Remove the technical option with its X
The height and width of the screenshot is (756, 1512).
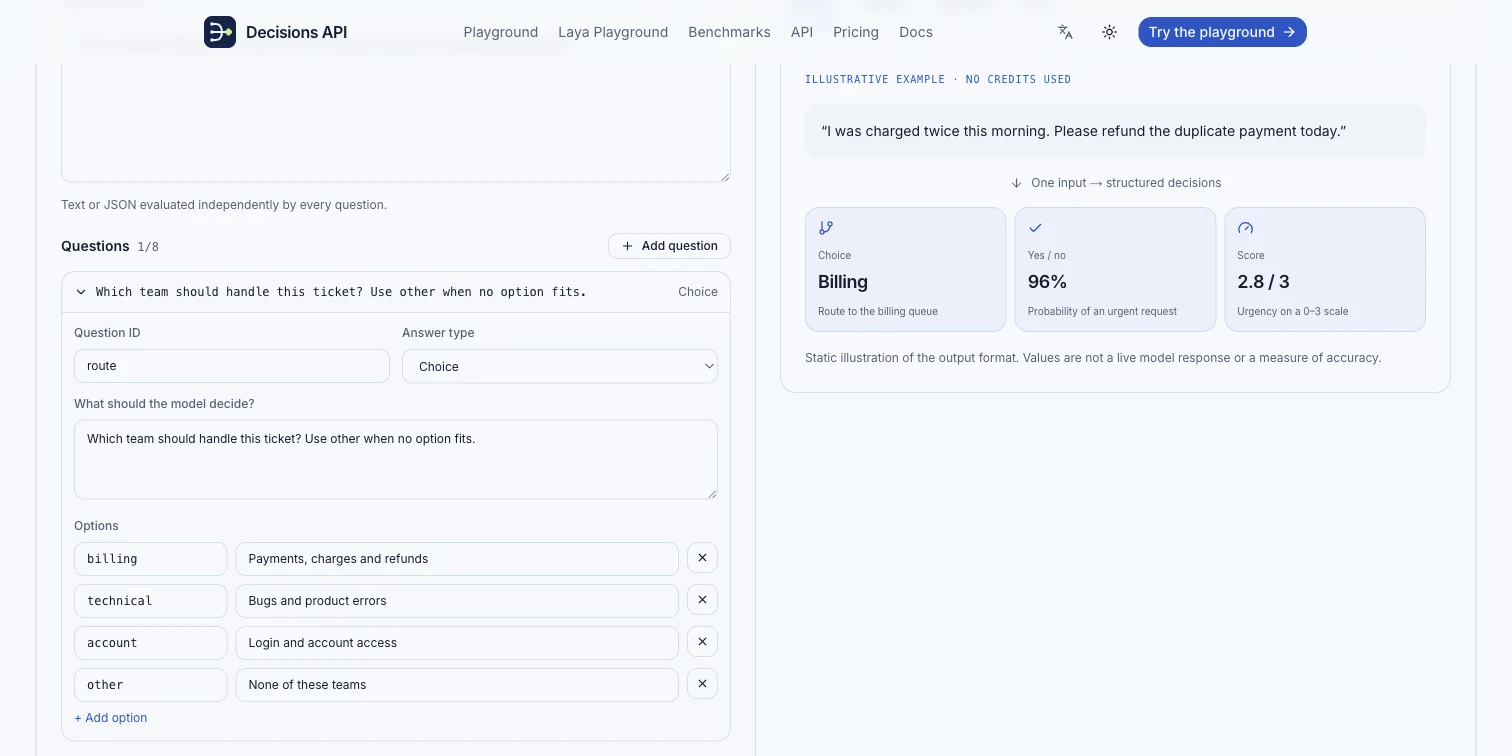click(702, 600)
